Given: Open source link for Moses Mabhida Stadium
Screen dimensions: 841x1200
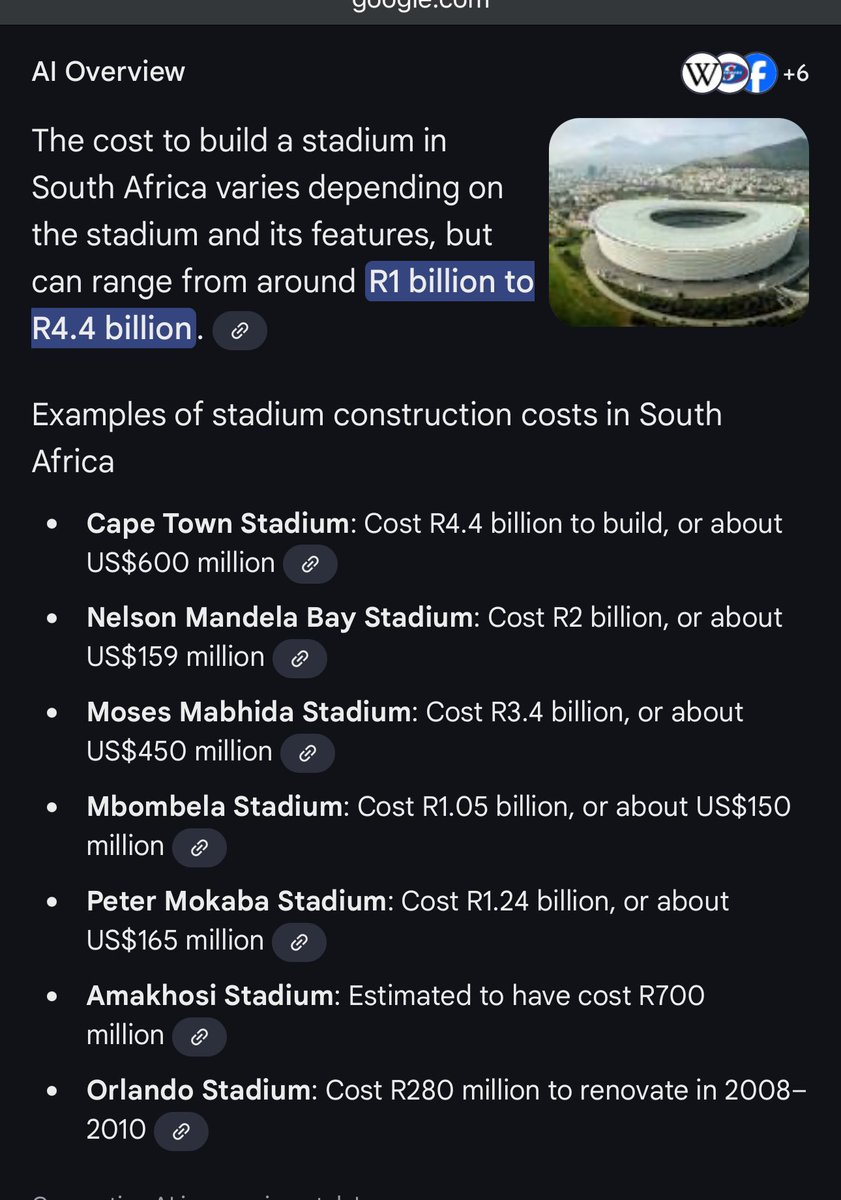Looking at the screenshot, I should tap(307, 752).
